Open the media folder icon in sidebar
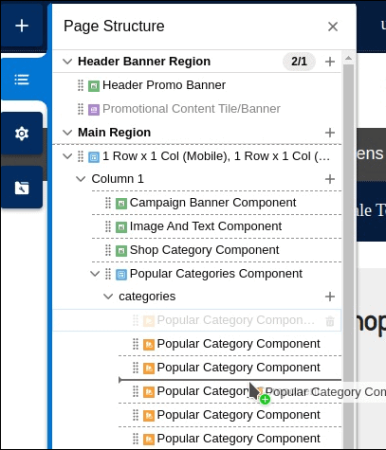 [22, 188]
